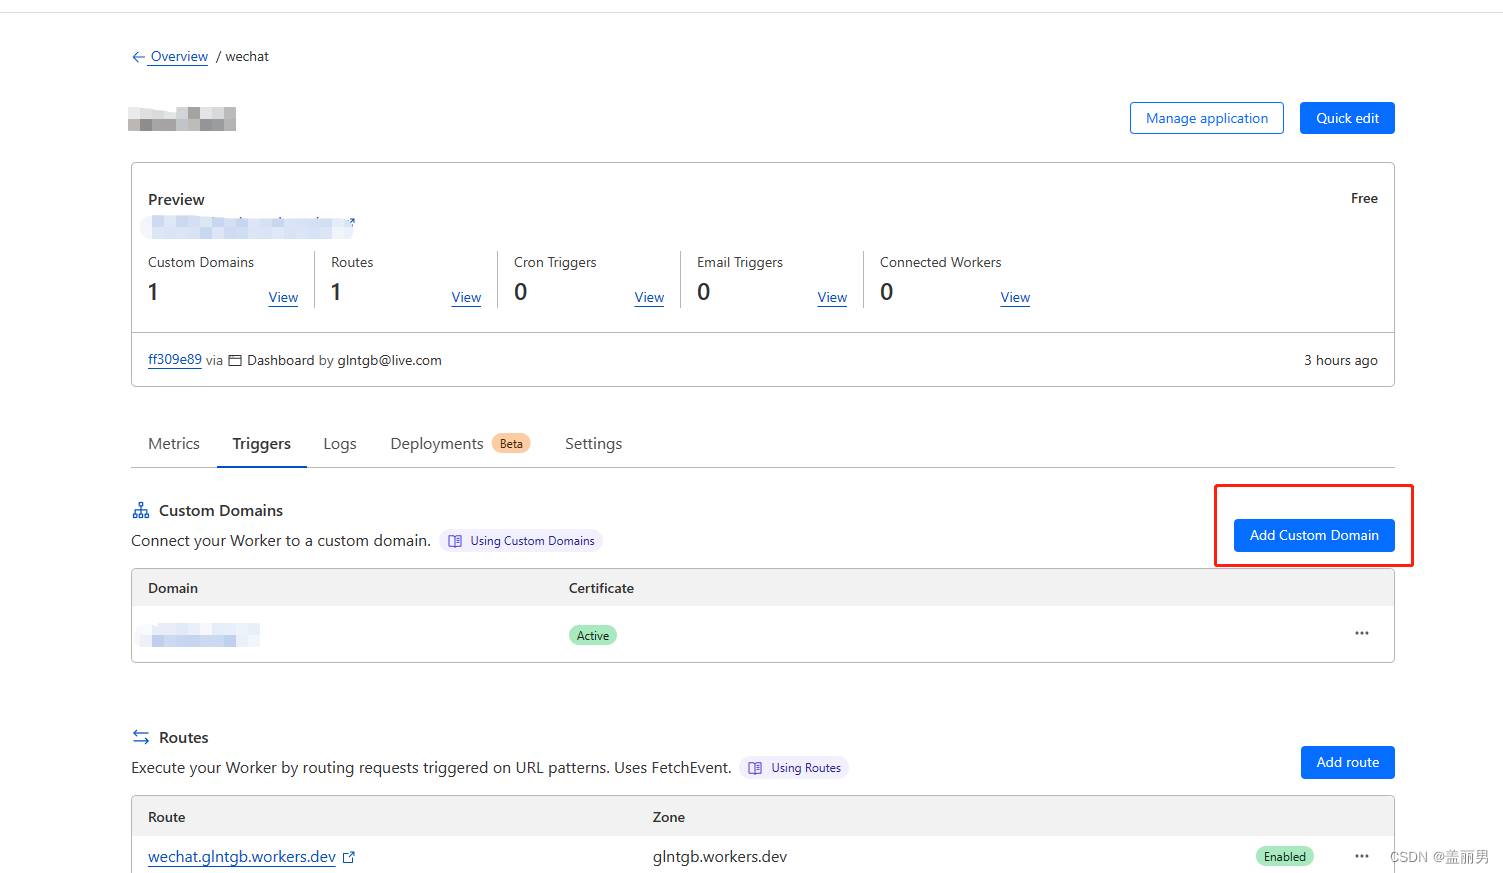
Task: Open wechat.glntgb.workers.dev route link
Action: (x=242, y=857)
